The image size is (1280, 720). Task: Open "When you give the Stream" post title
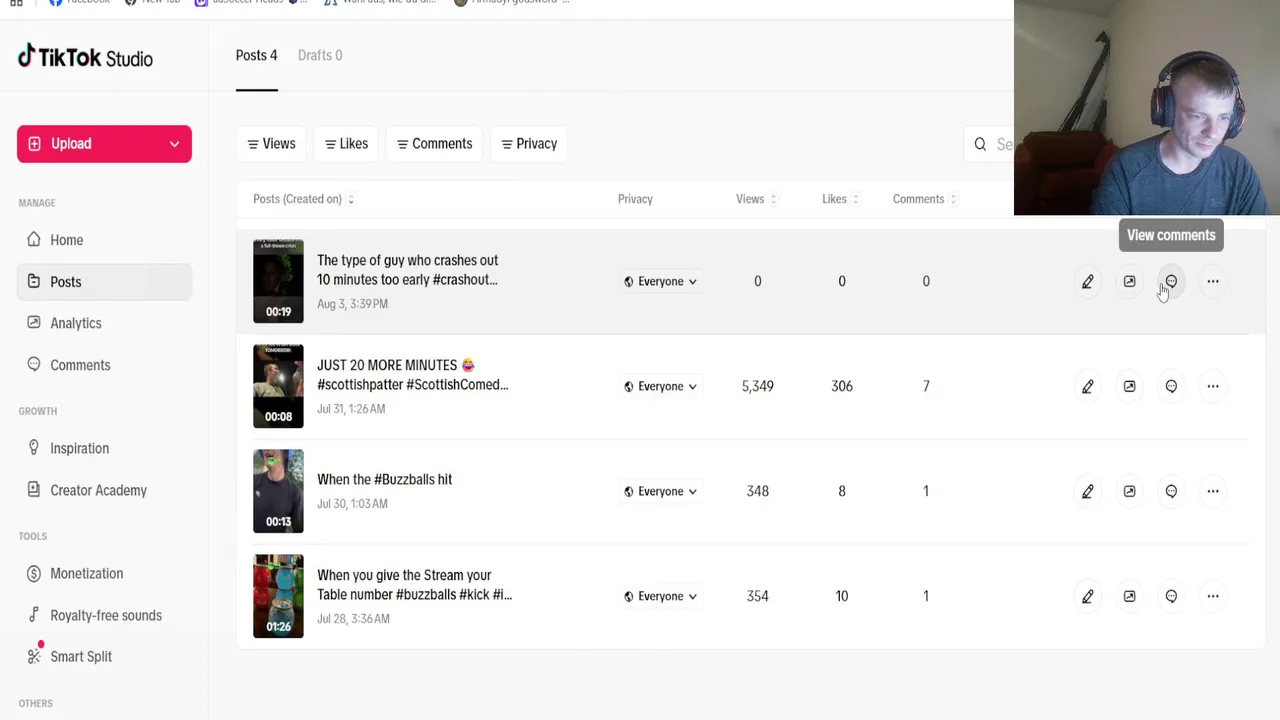click(x=414, y=585)
